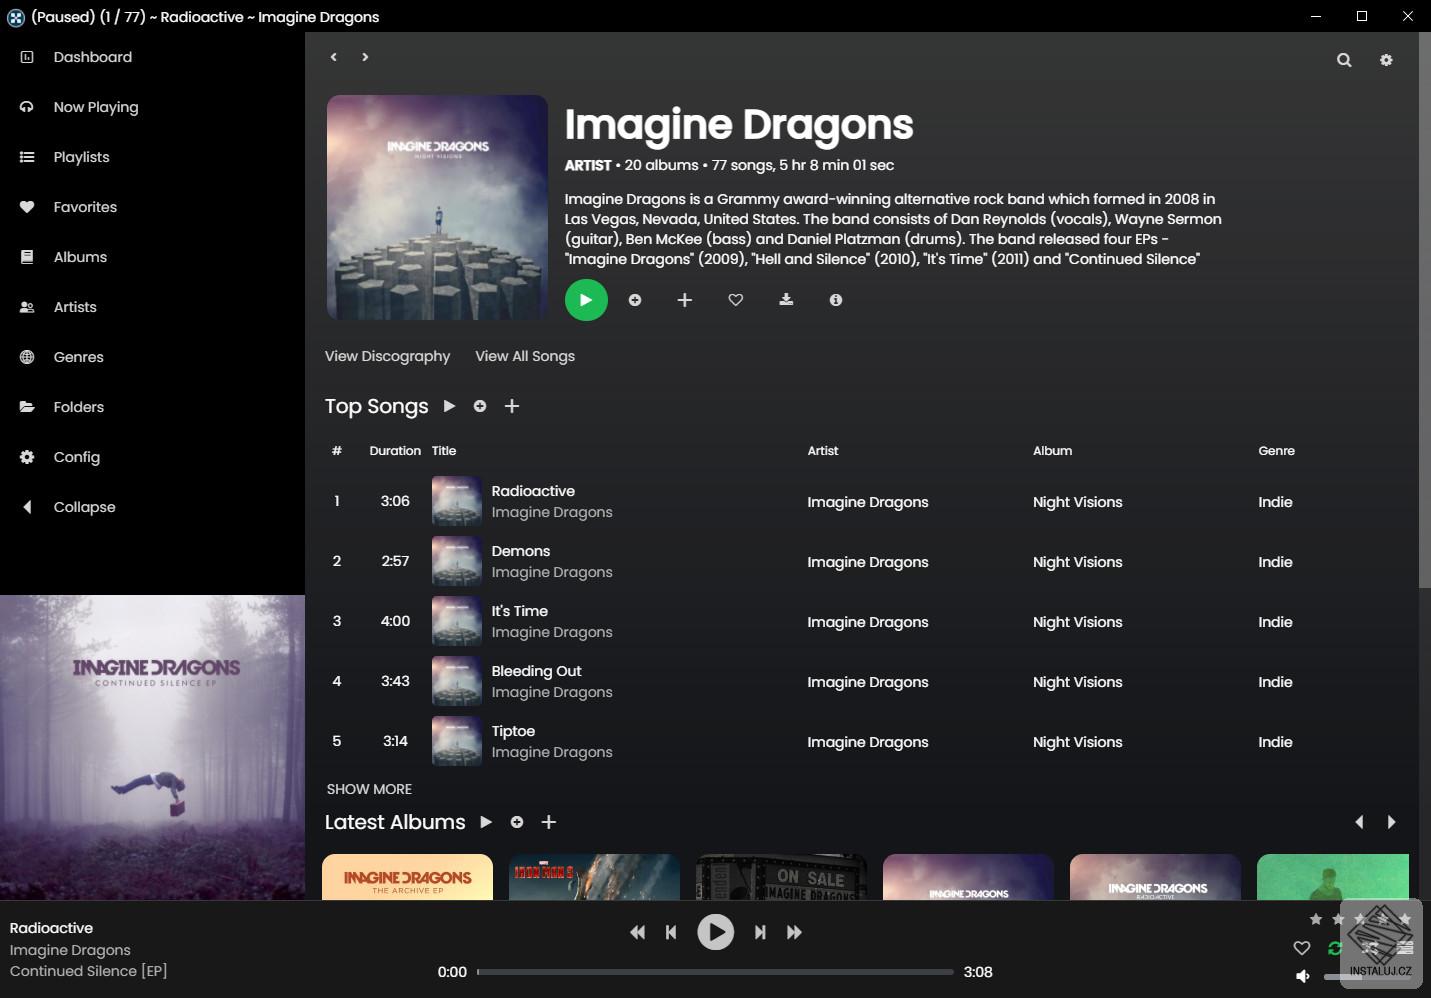Click the plain plus icon in the artist header
This screenshot has height=998, width=1431.
pos(685,300)
